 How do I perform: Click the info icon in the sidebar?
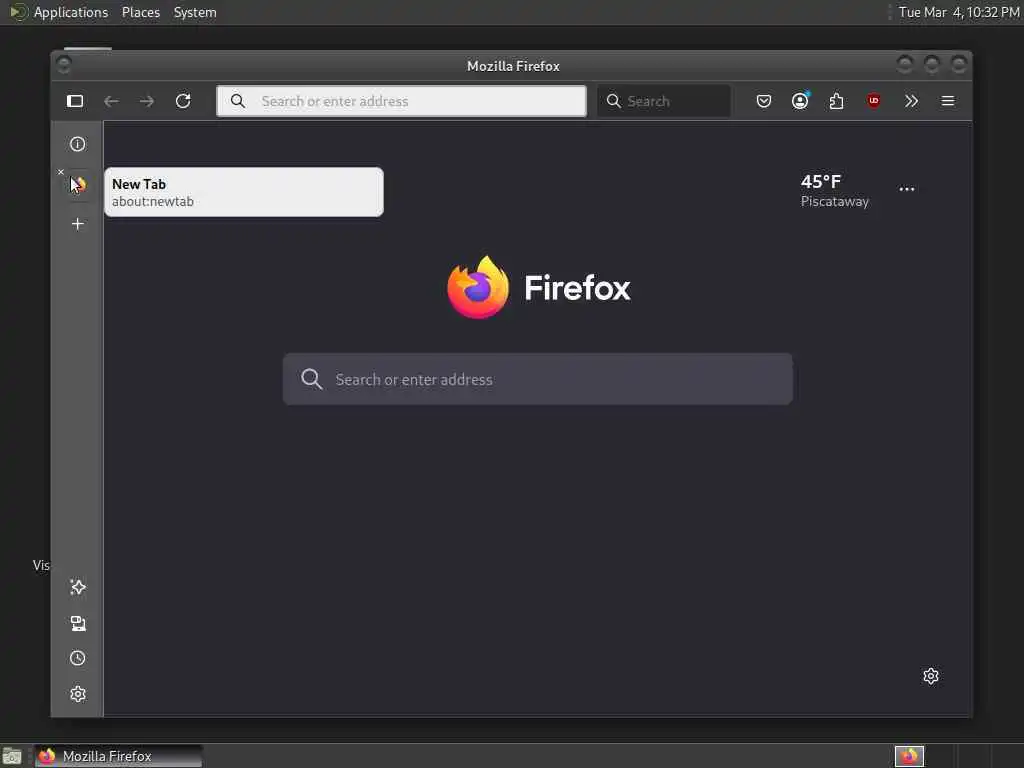pos(78,144)
